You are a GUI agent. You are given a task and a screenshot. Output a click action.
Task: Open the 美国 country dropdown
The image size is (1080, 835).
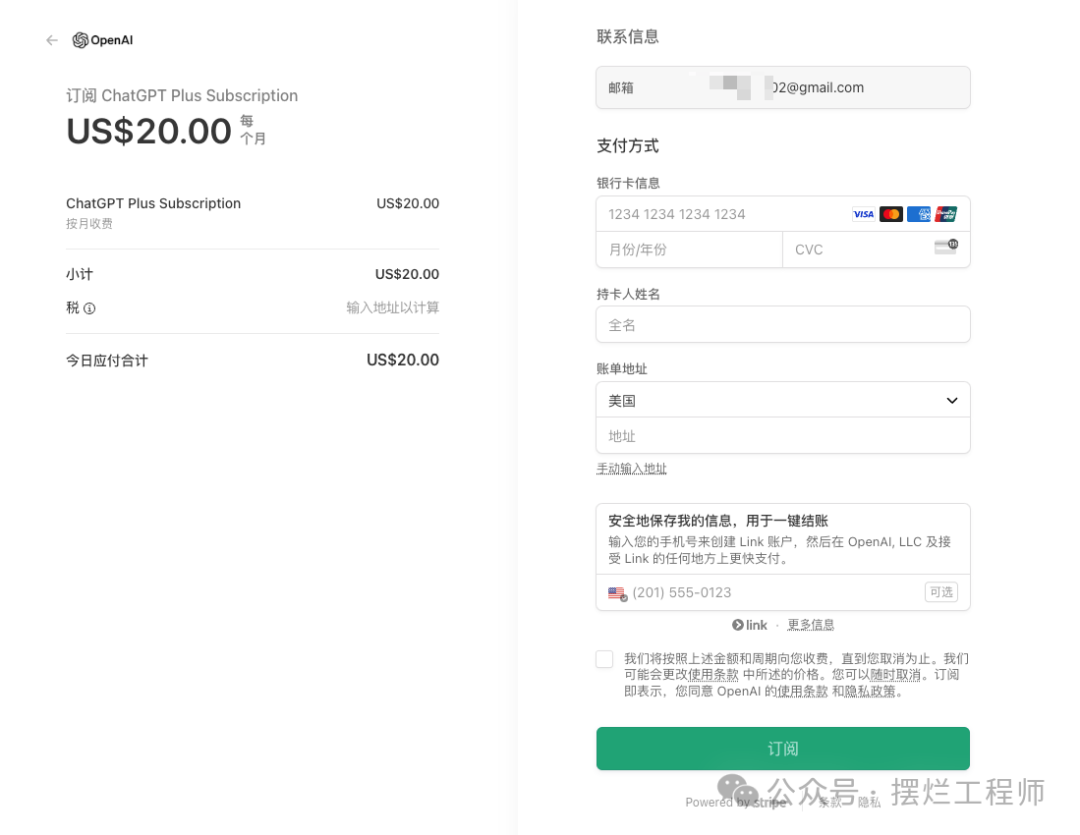[782, 400]
